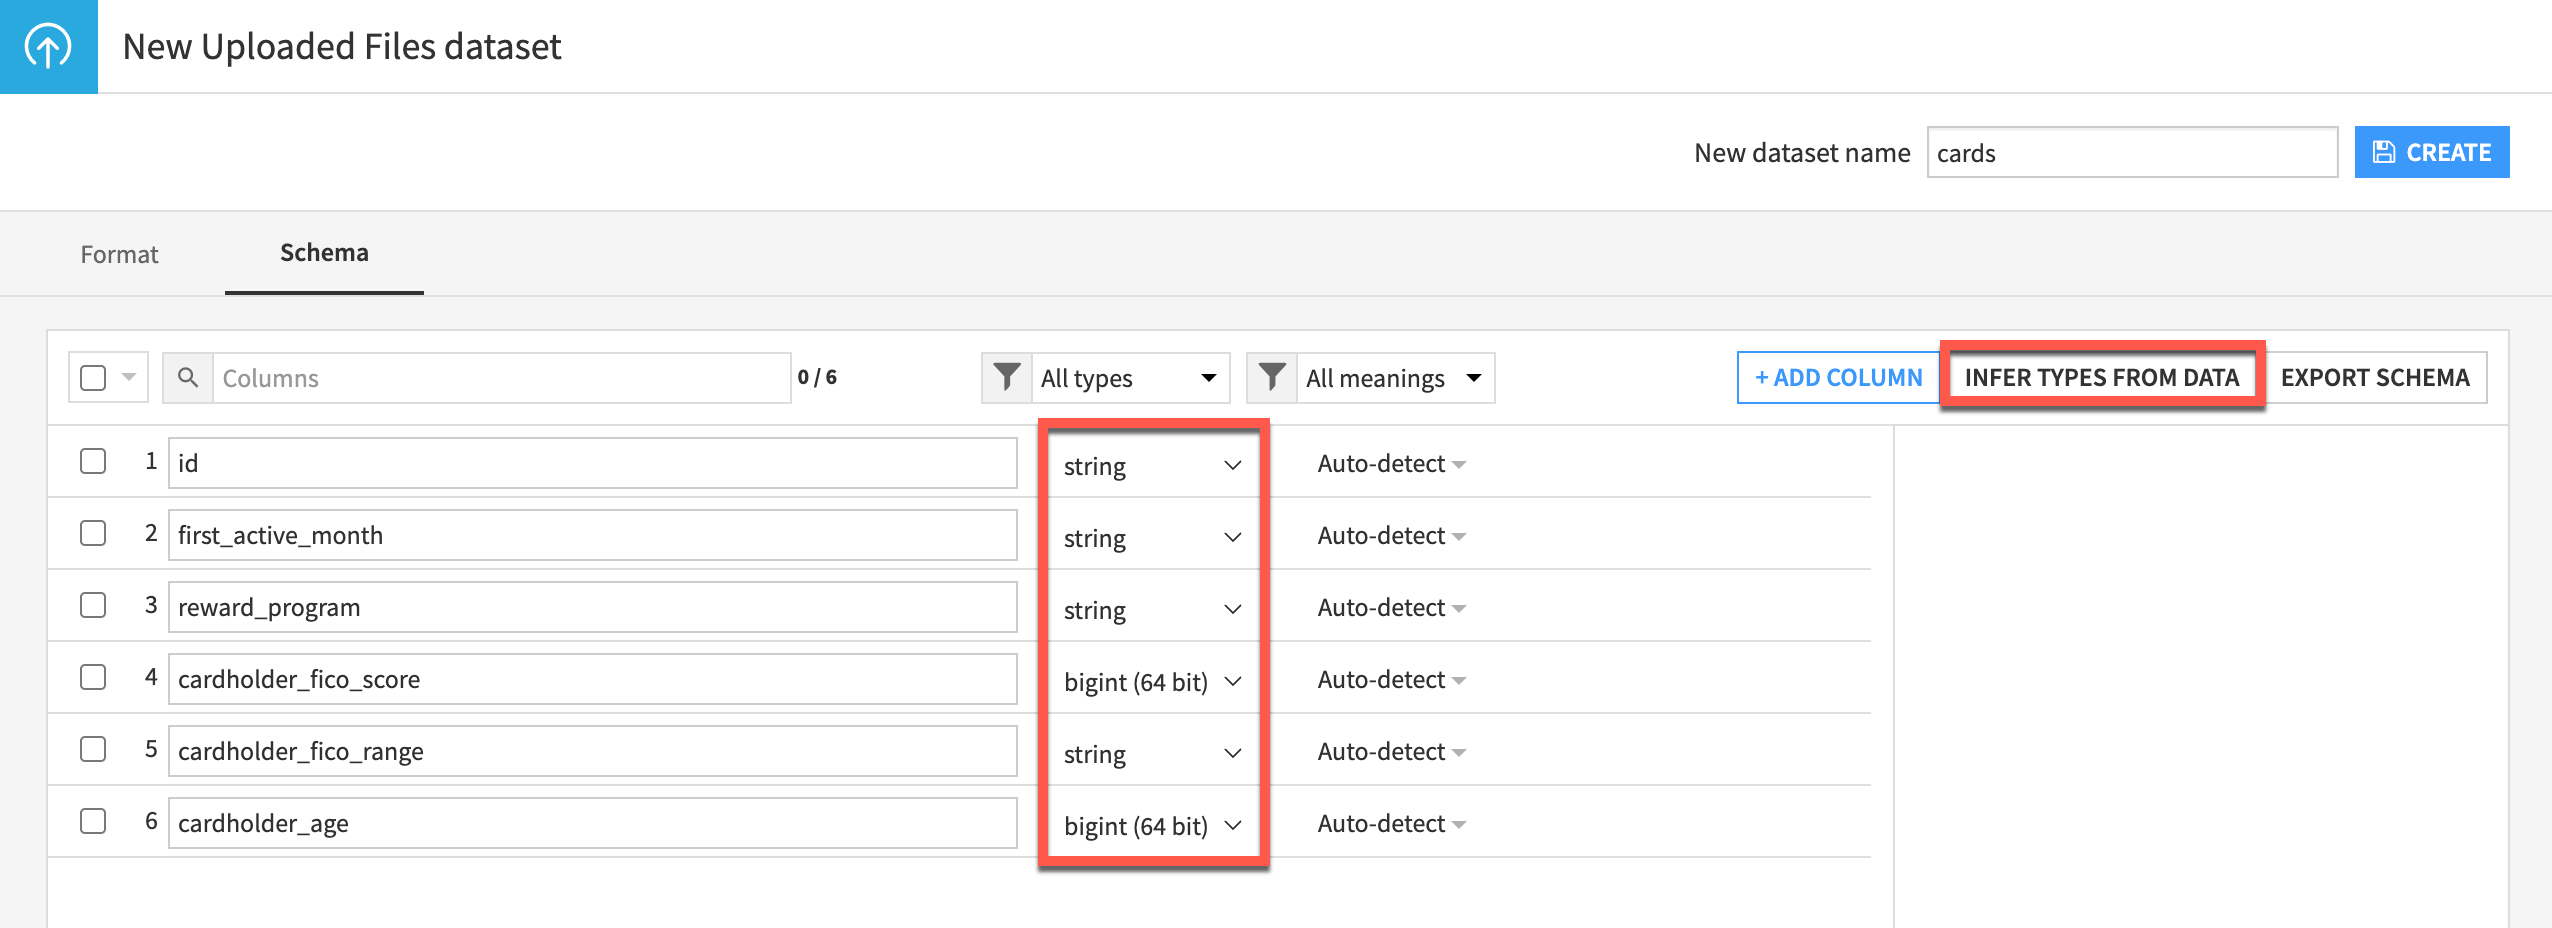Click the upload icon in the header
Screen dimensions: 2552x928
[48, 46]
